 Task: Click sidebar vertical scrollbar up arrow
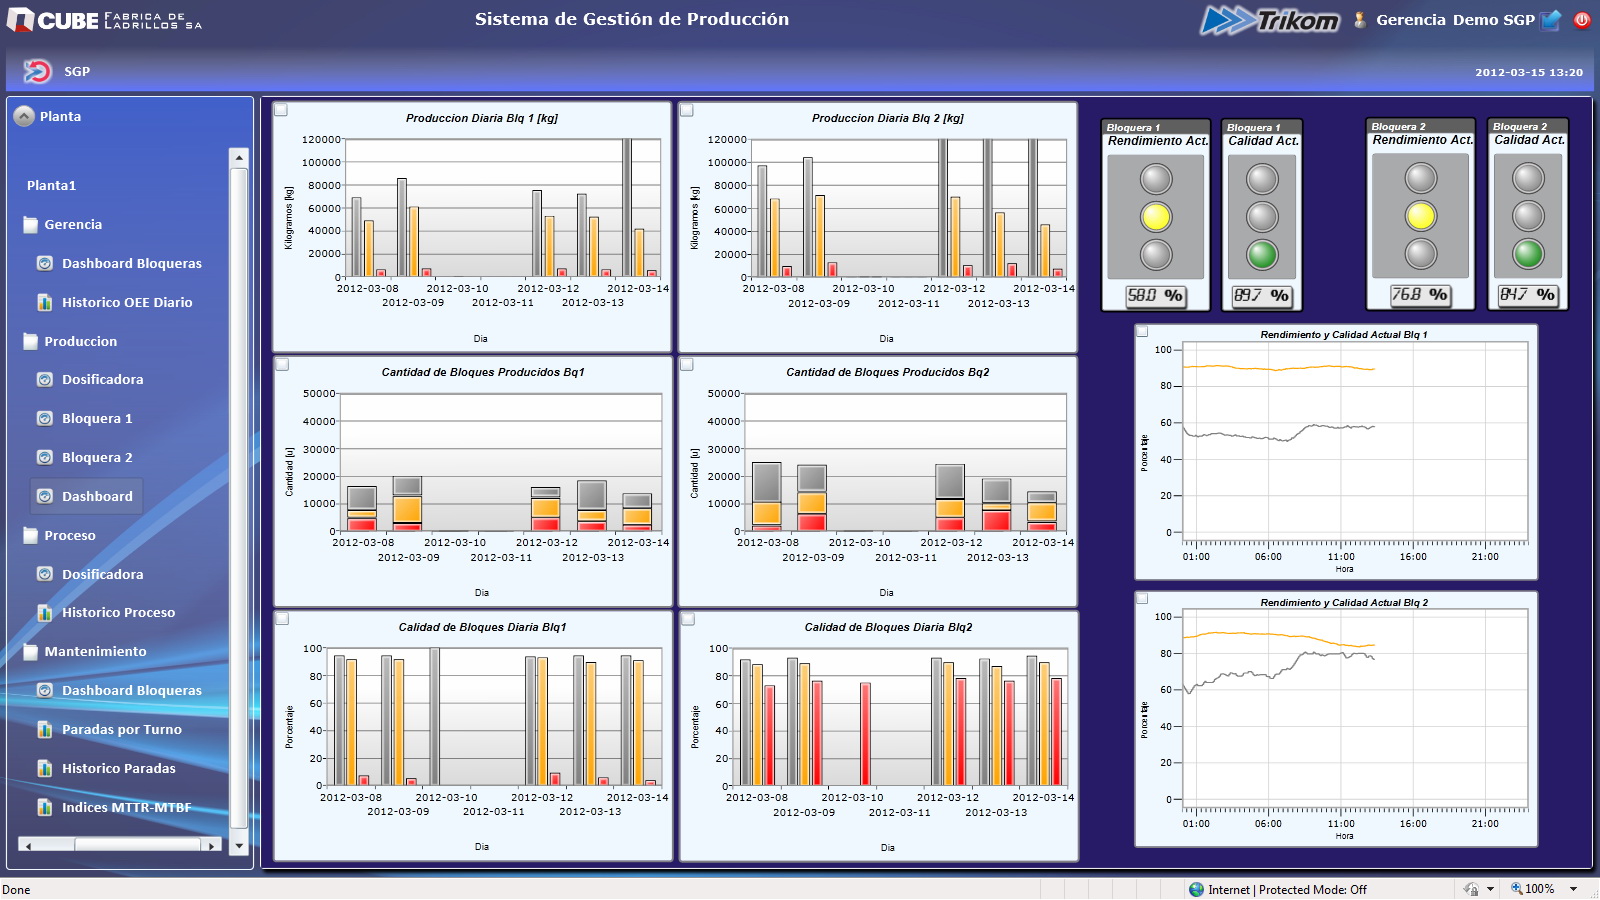(238, 157)
